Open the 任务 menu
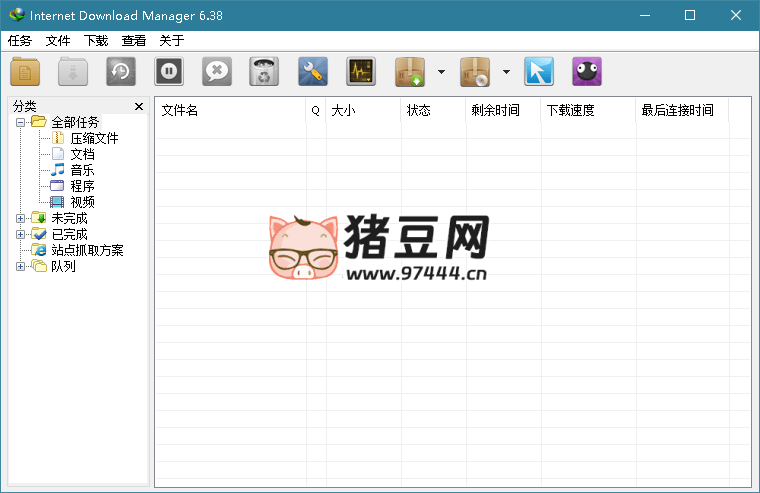Image resolution: width=760 pixels, height=493 pixels. (x=20, y=41)
